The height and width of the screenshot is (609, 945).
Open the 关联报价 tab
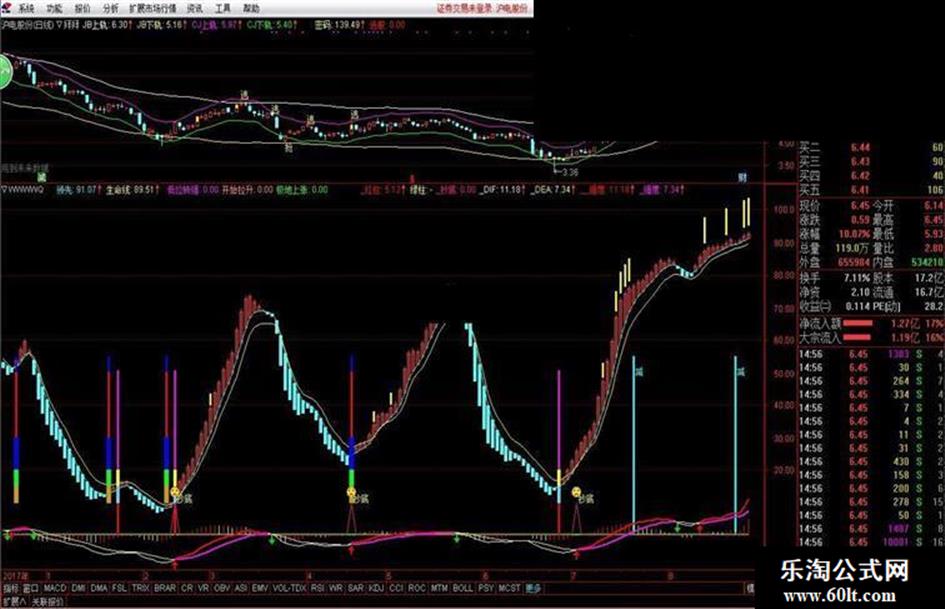tap(48, 601)
